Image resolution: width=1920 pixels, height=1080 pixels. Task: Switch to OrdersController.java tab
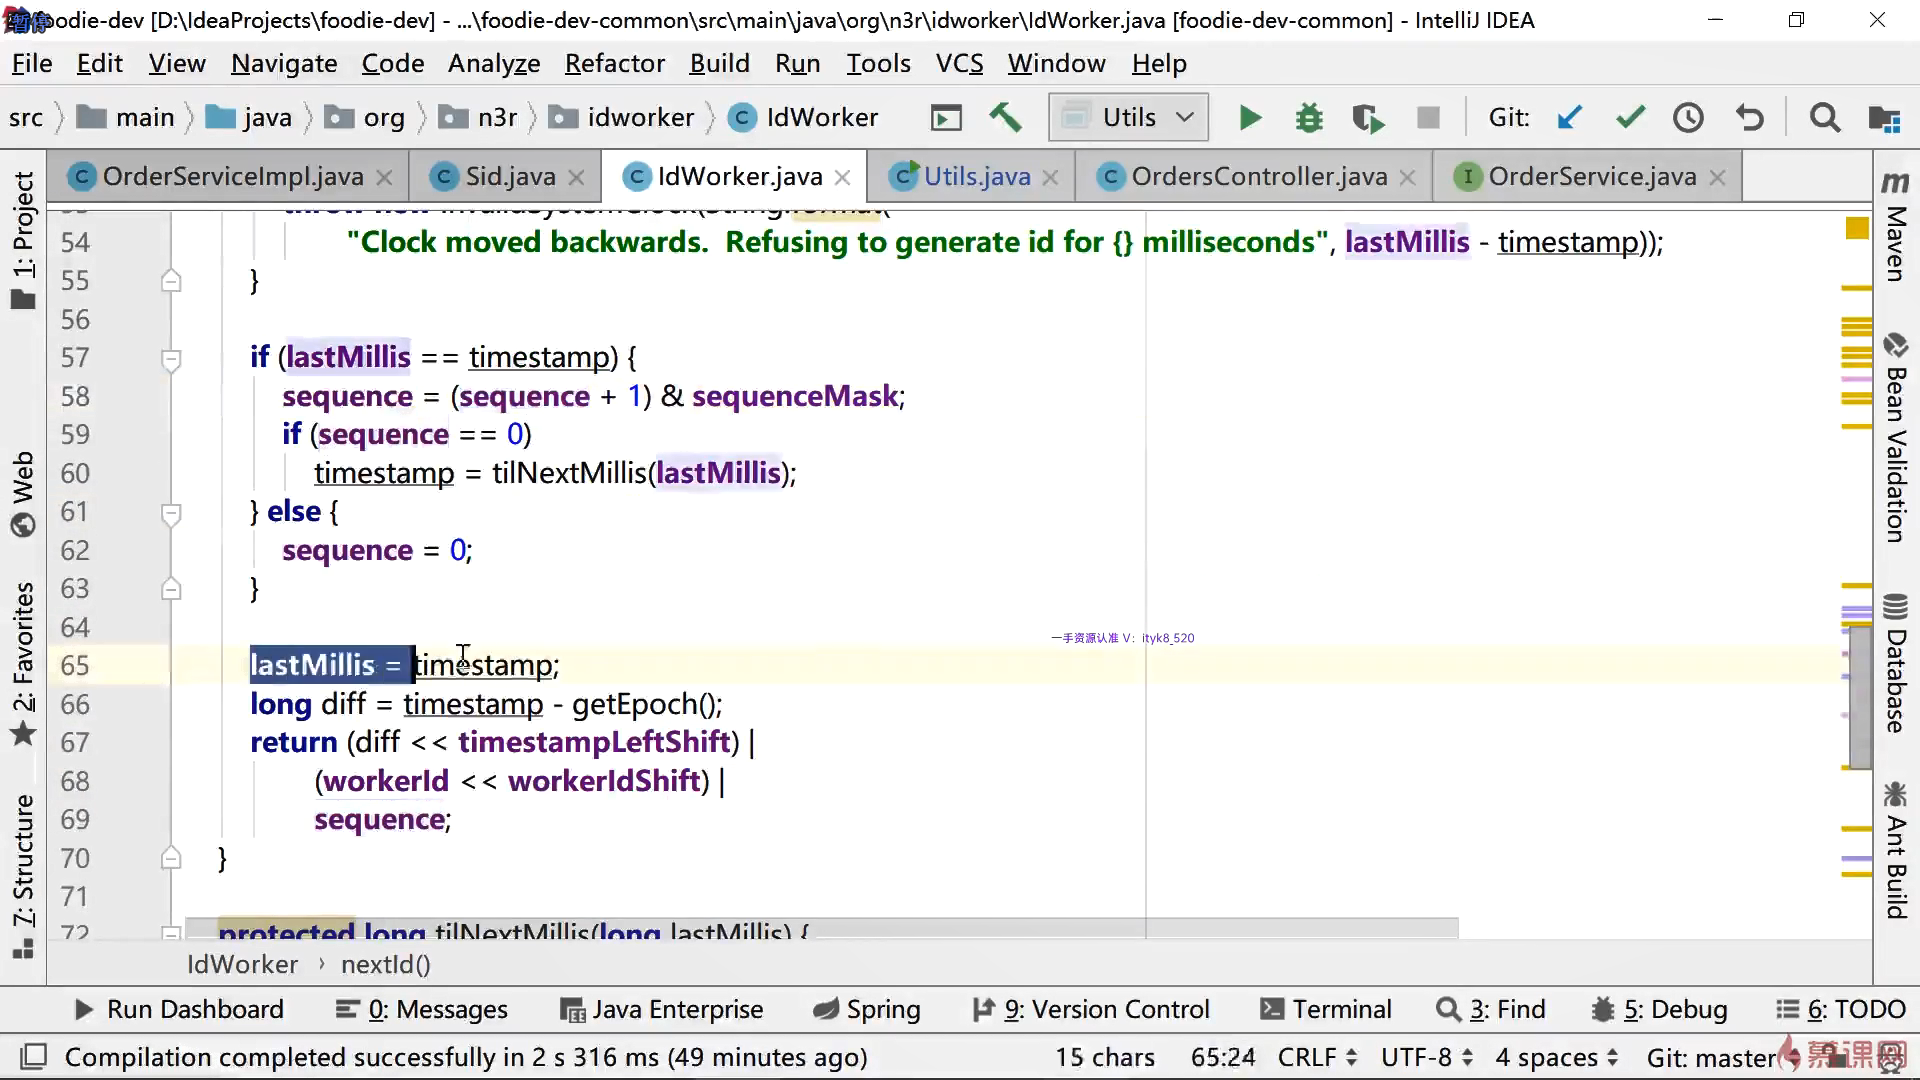(1257, 177)
